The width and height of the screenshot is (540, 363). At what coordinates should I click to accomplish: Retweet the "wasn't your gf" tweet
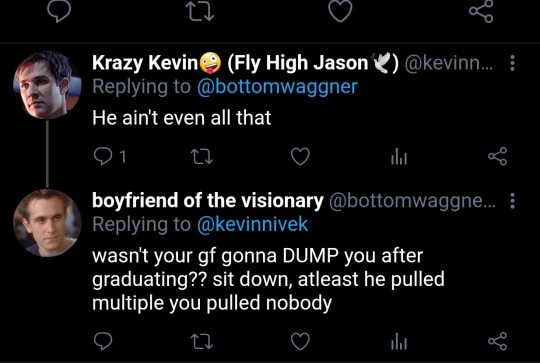202,341
